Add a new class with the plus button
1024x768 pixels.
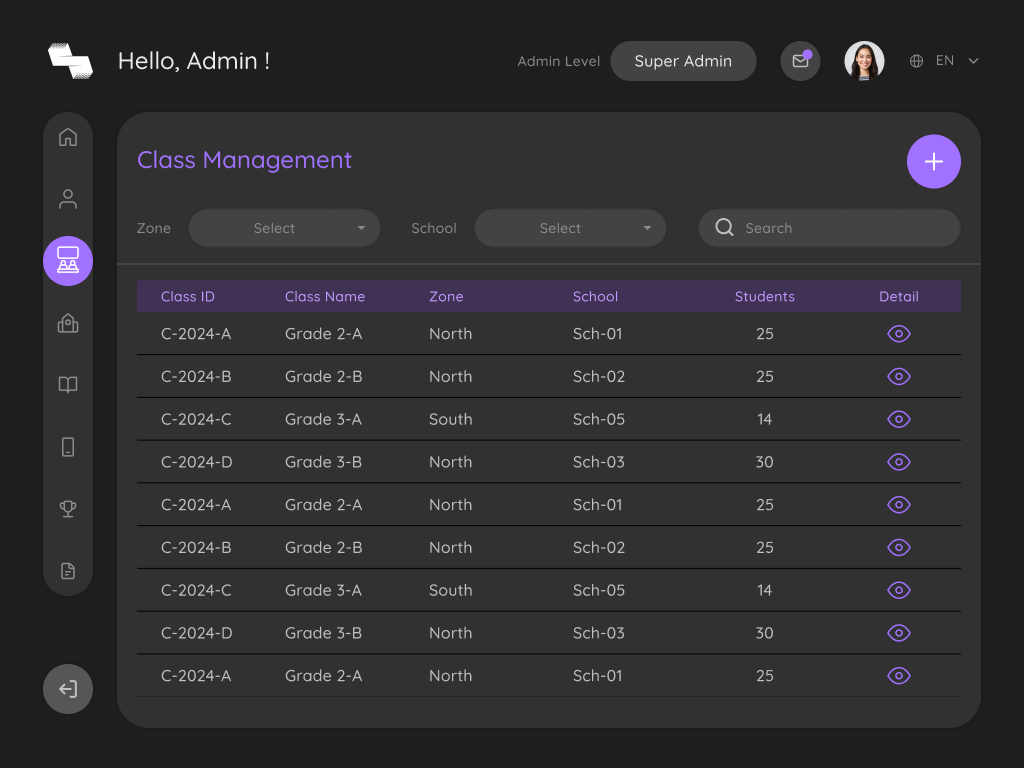[934, 161]
